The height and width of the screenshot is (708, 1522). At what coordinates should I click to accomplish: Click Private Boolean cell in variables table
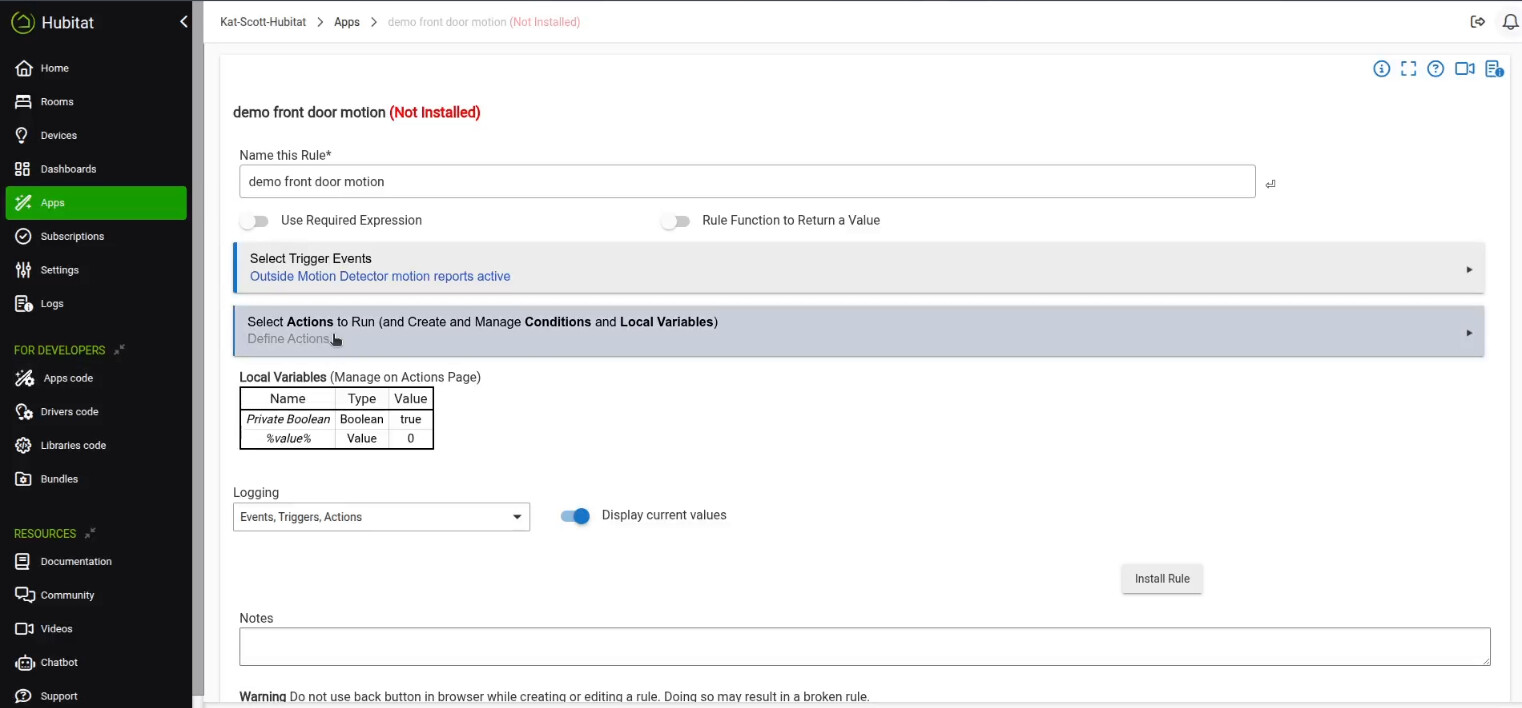pyautogui.click(x=288, y=419)
